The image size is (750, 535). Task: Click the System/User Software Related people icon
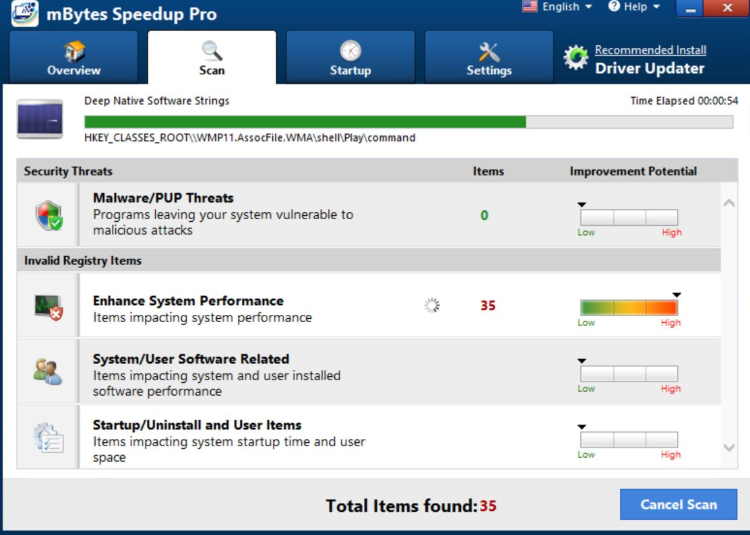(48, 372)
